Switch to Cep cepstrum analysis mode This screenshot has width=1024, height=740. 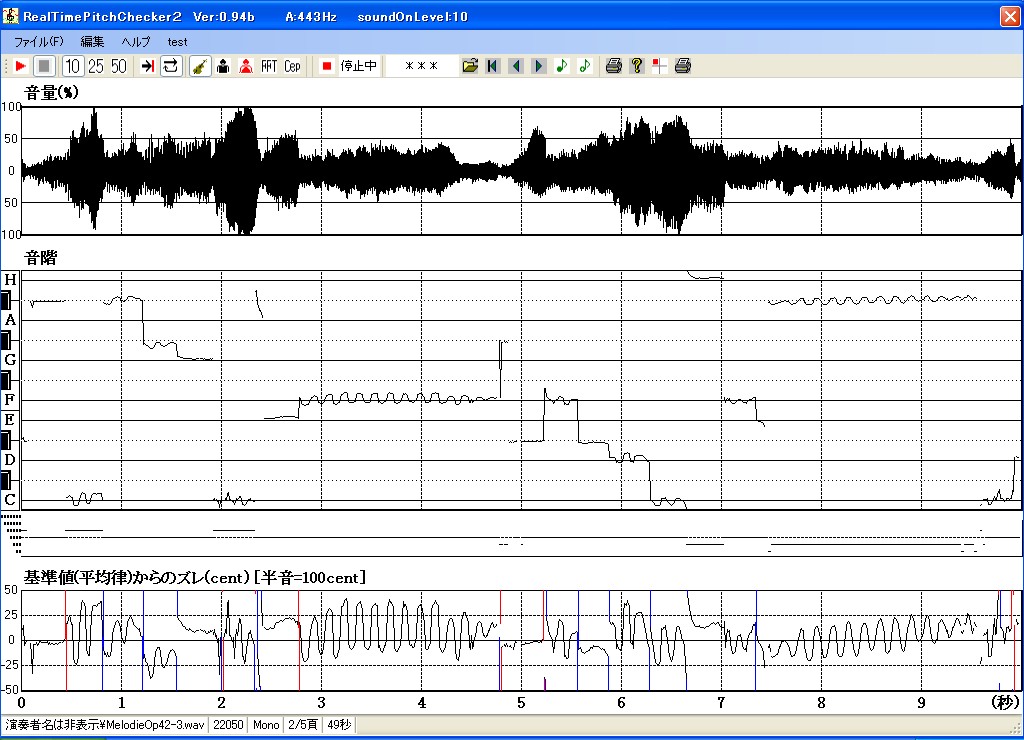292,66
